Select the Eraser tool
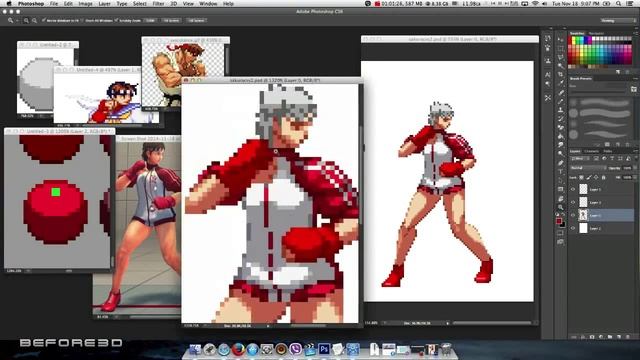This screenshot has height=360, width=640. point(561,127)
